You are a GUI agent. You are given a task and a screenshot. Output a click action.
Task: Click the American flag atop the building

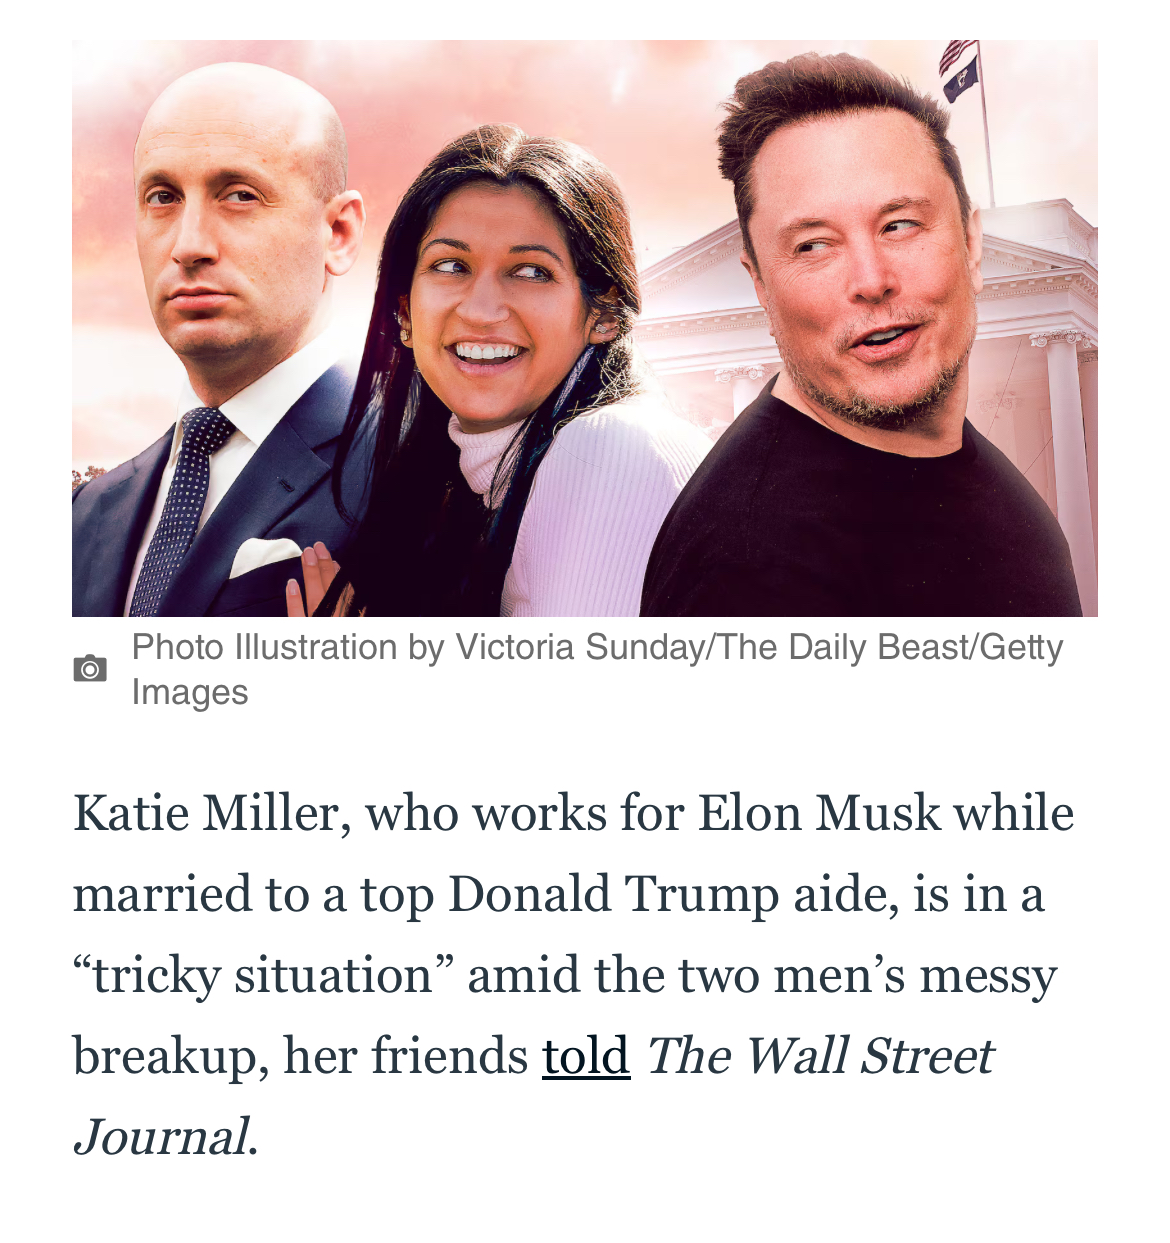point(957,58)
